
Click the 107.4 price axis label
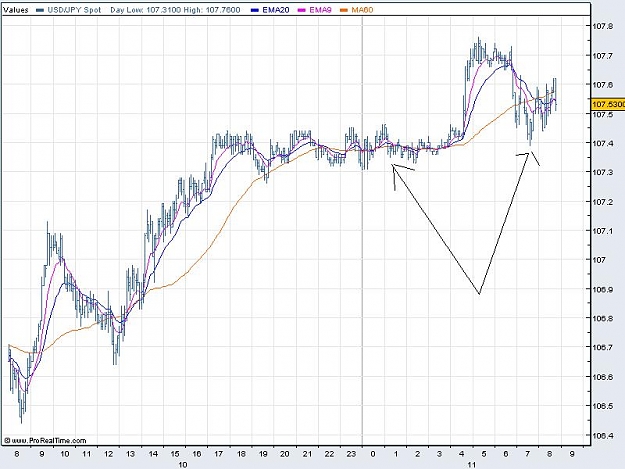pyautogui.click(x=603, y=143)
